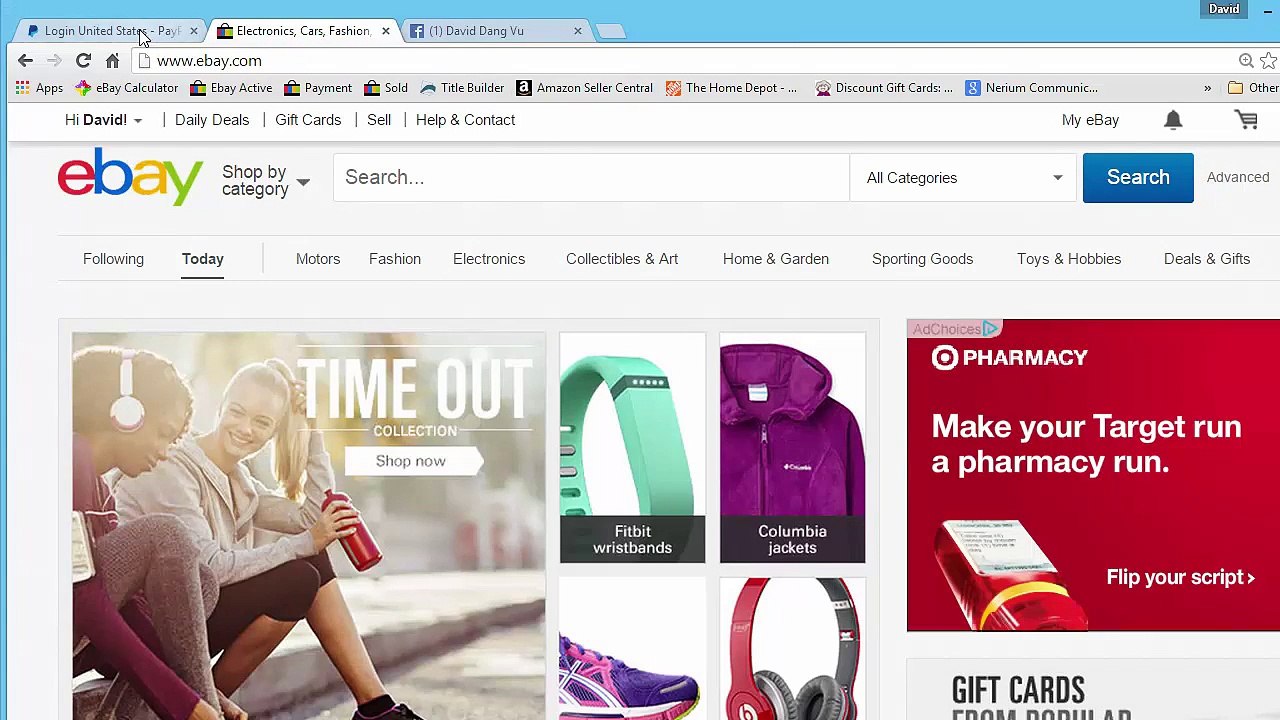
Task: Open Toys & Hobbies category
Action: (x=1069, y=259)
